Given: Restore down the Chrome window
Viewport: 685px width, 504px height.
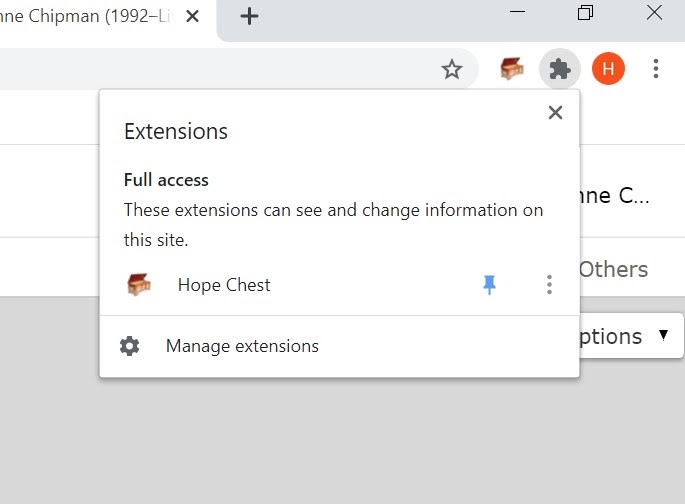Looking at the screenshot, I should click(x=585, y=12).
